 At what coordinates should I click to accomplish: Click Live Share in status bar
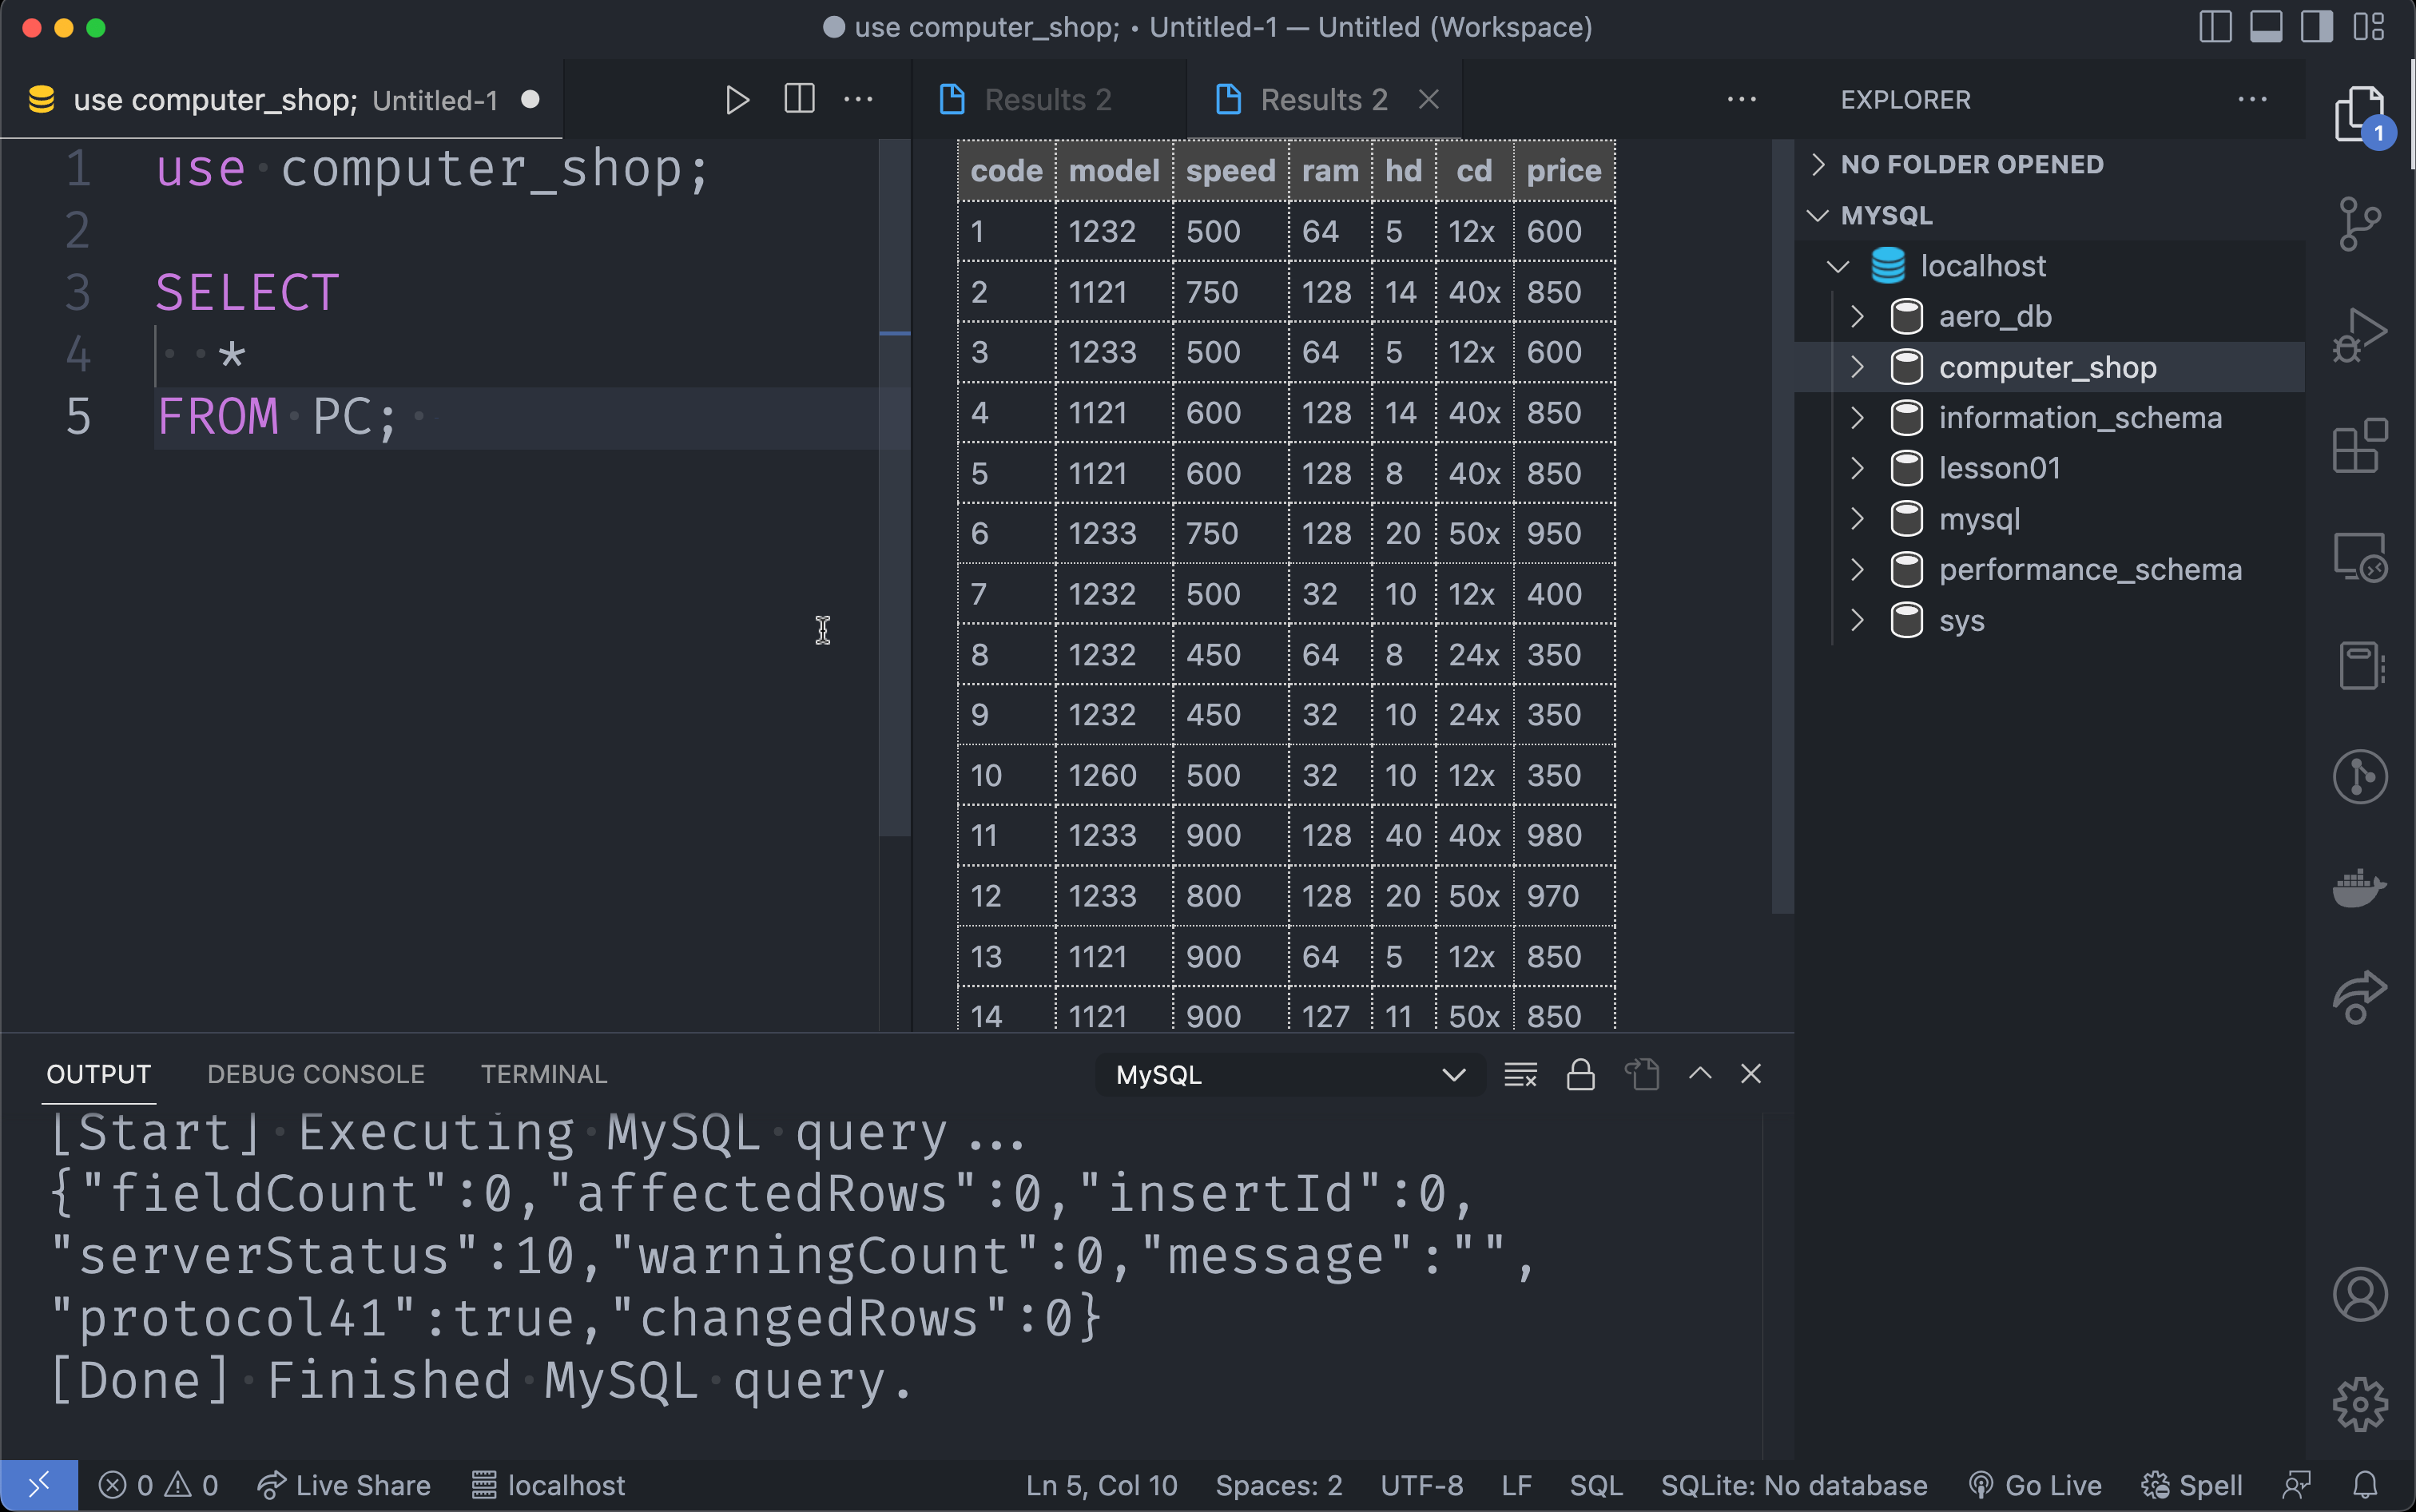[344, 1486]
